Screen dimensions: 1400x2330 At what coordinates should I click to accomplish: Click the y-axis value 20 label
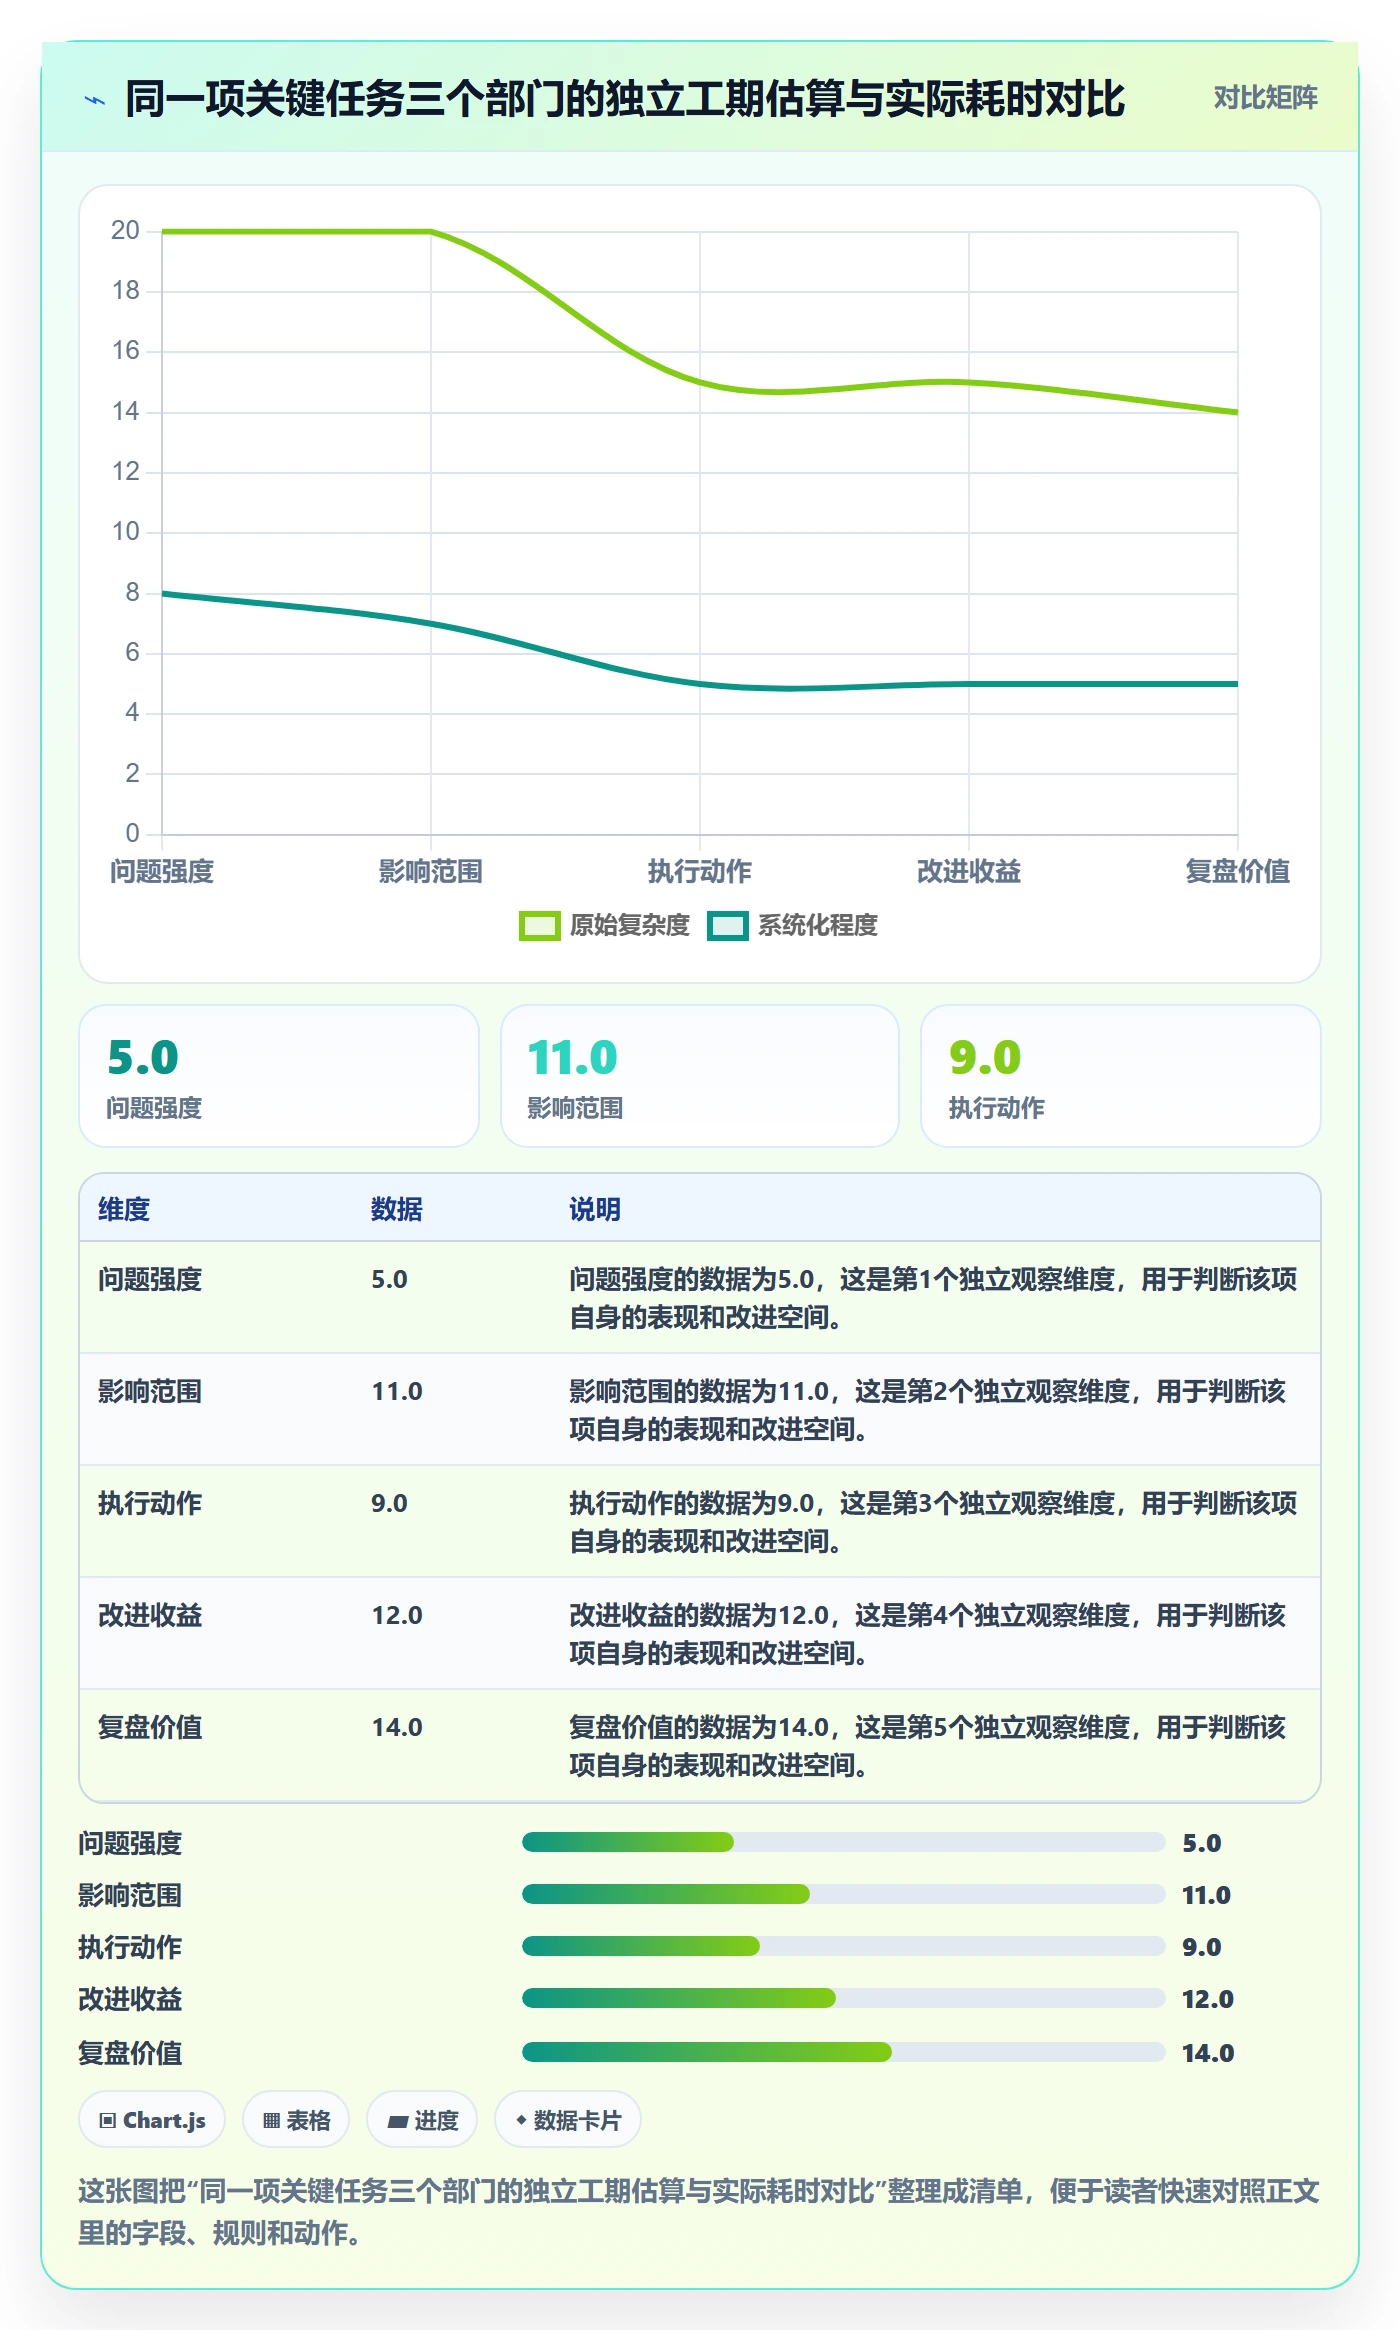125,231
